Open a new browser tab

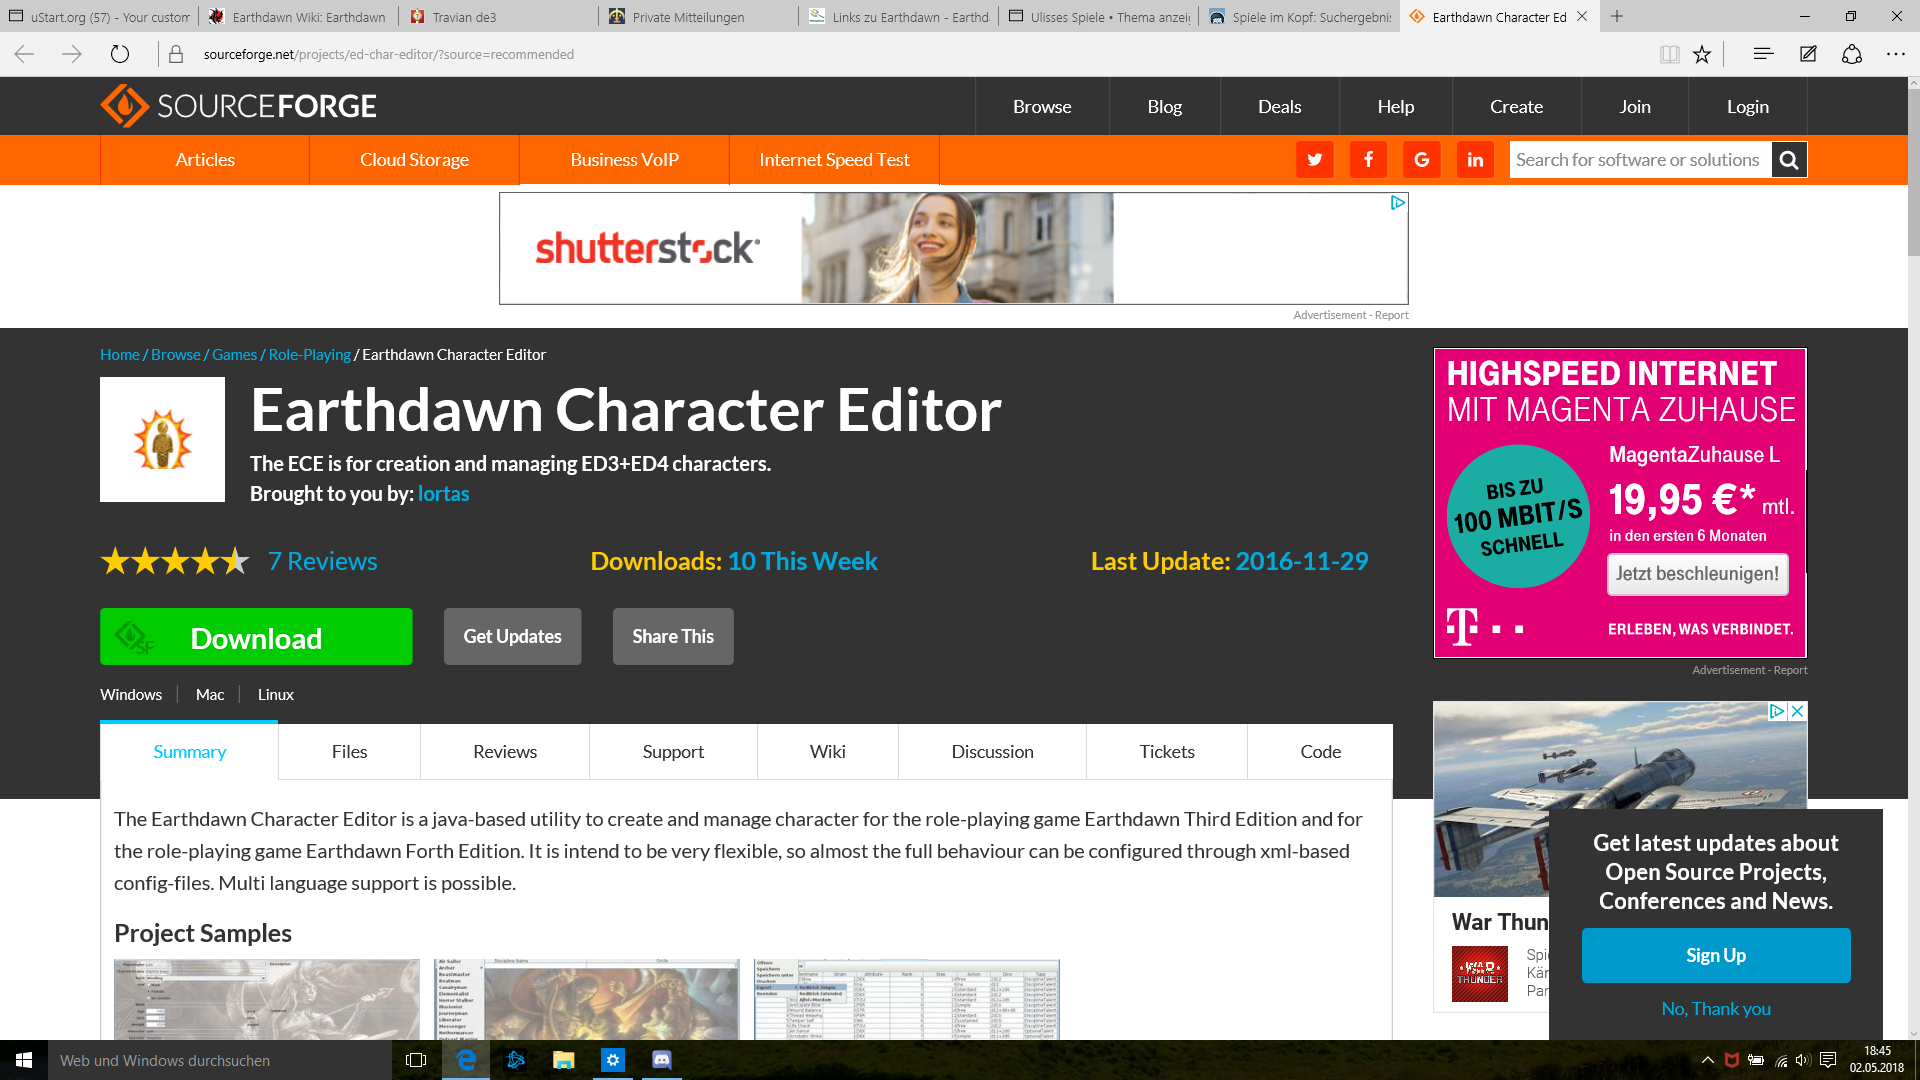pyautogui.click(x=1617, y=16)
